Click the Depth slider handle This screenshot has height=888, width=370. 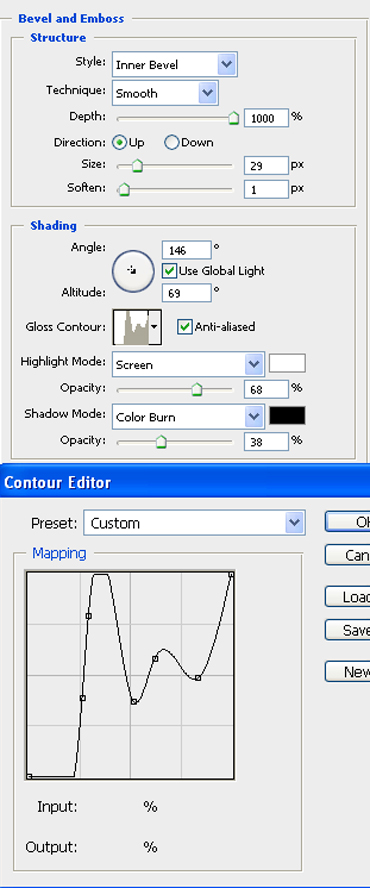pos(233,118)
